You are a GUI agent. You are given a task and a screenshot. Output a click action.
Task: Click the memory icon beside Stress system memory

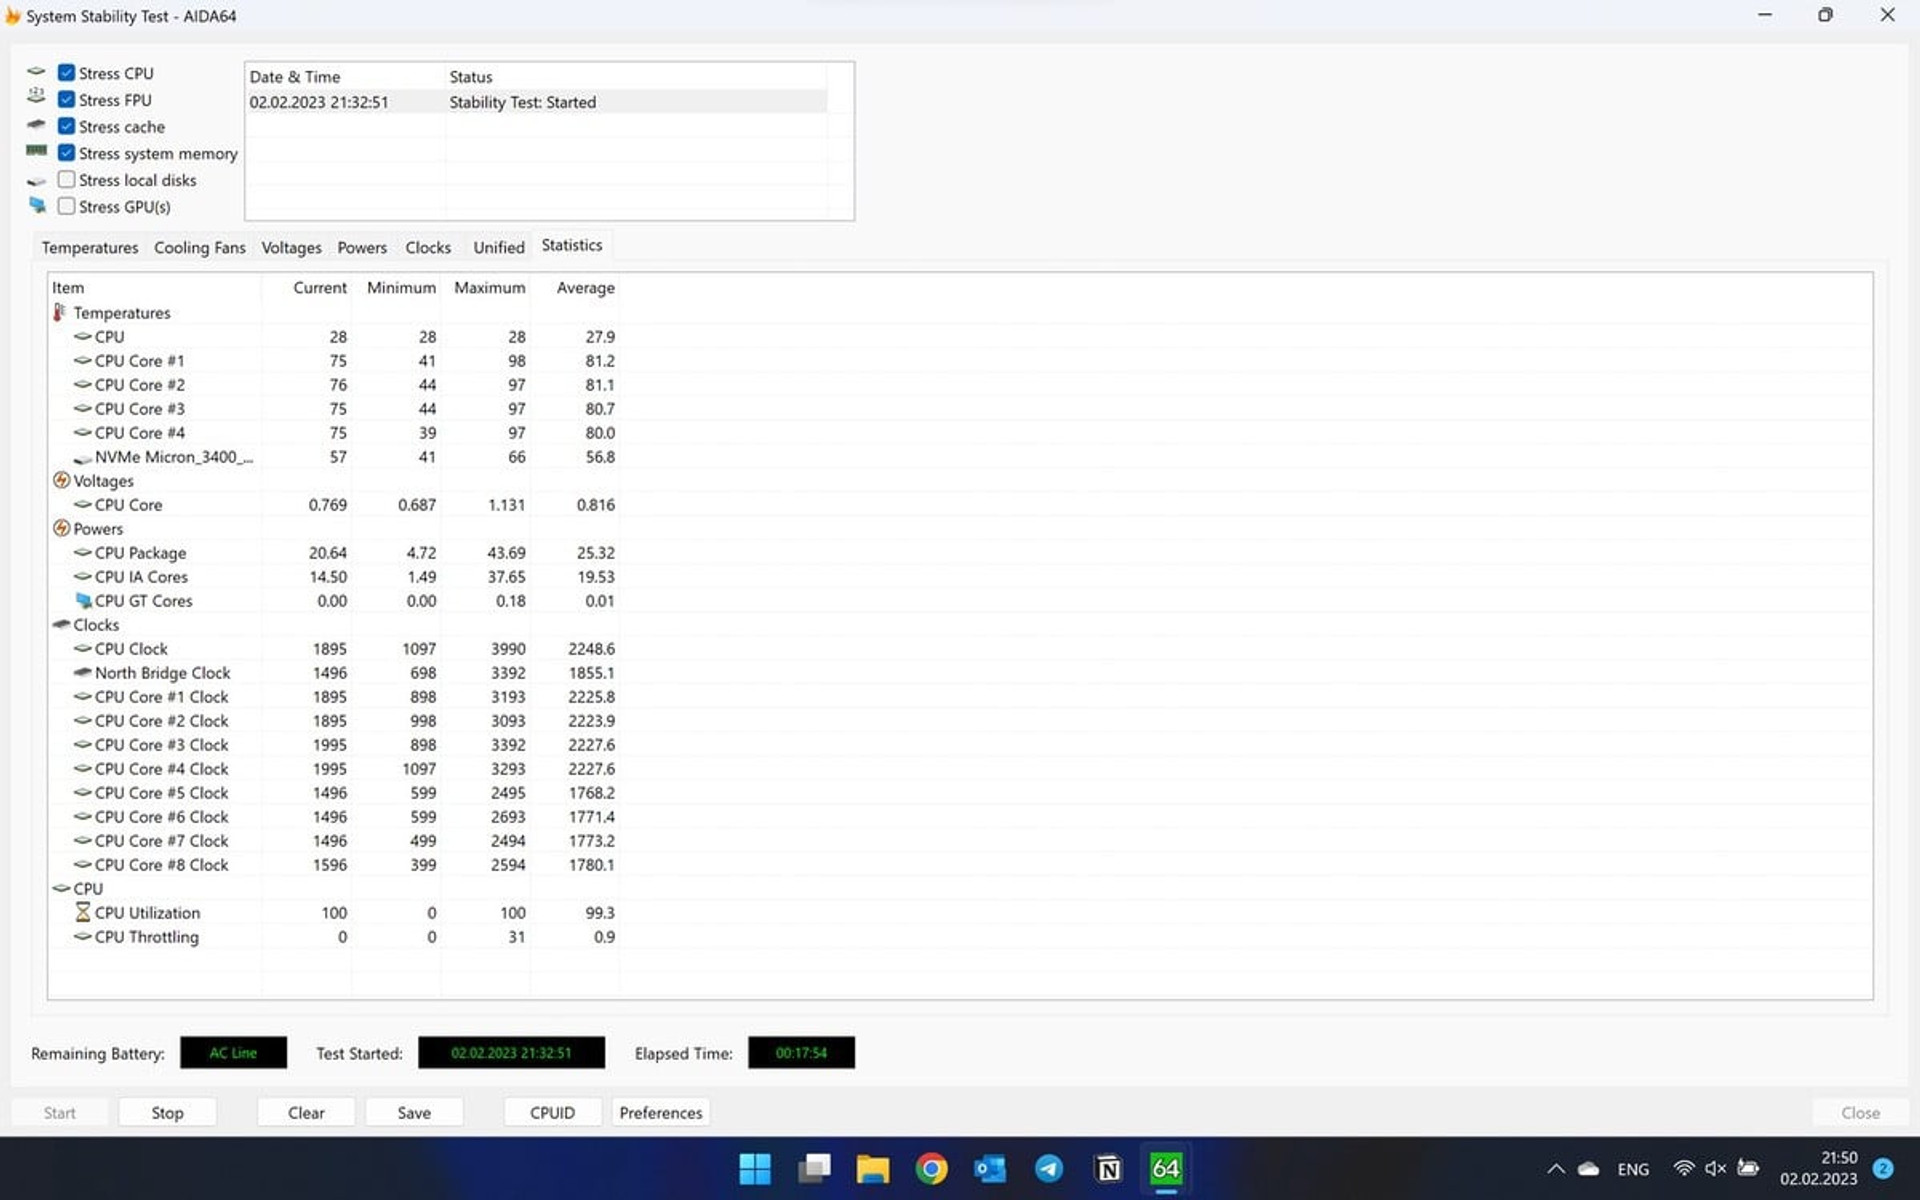pos(36,151)
